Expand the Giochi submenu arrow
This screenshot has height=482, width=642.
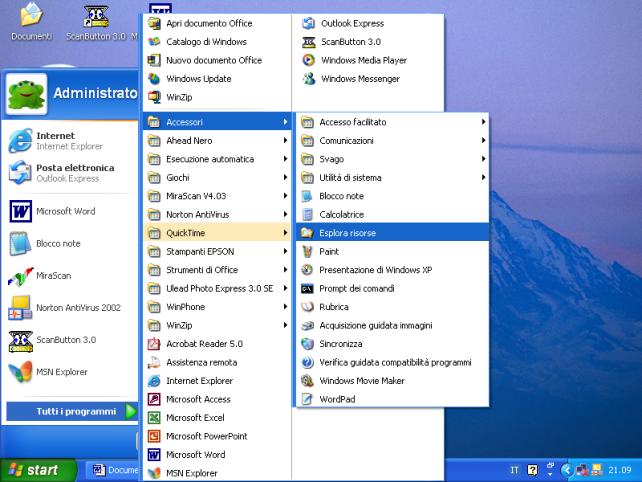tap(285, 177)
